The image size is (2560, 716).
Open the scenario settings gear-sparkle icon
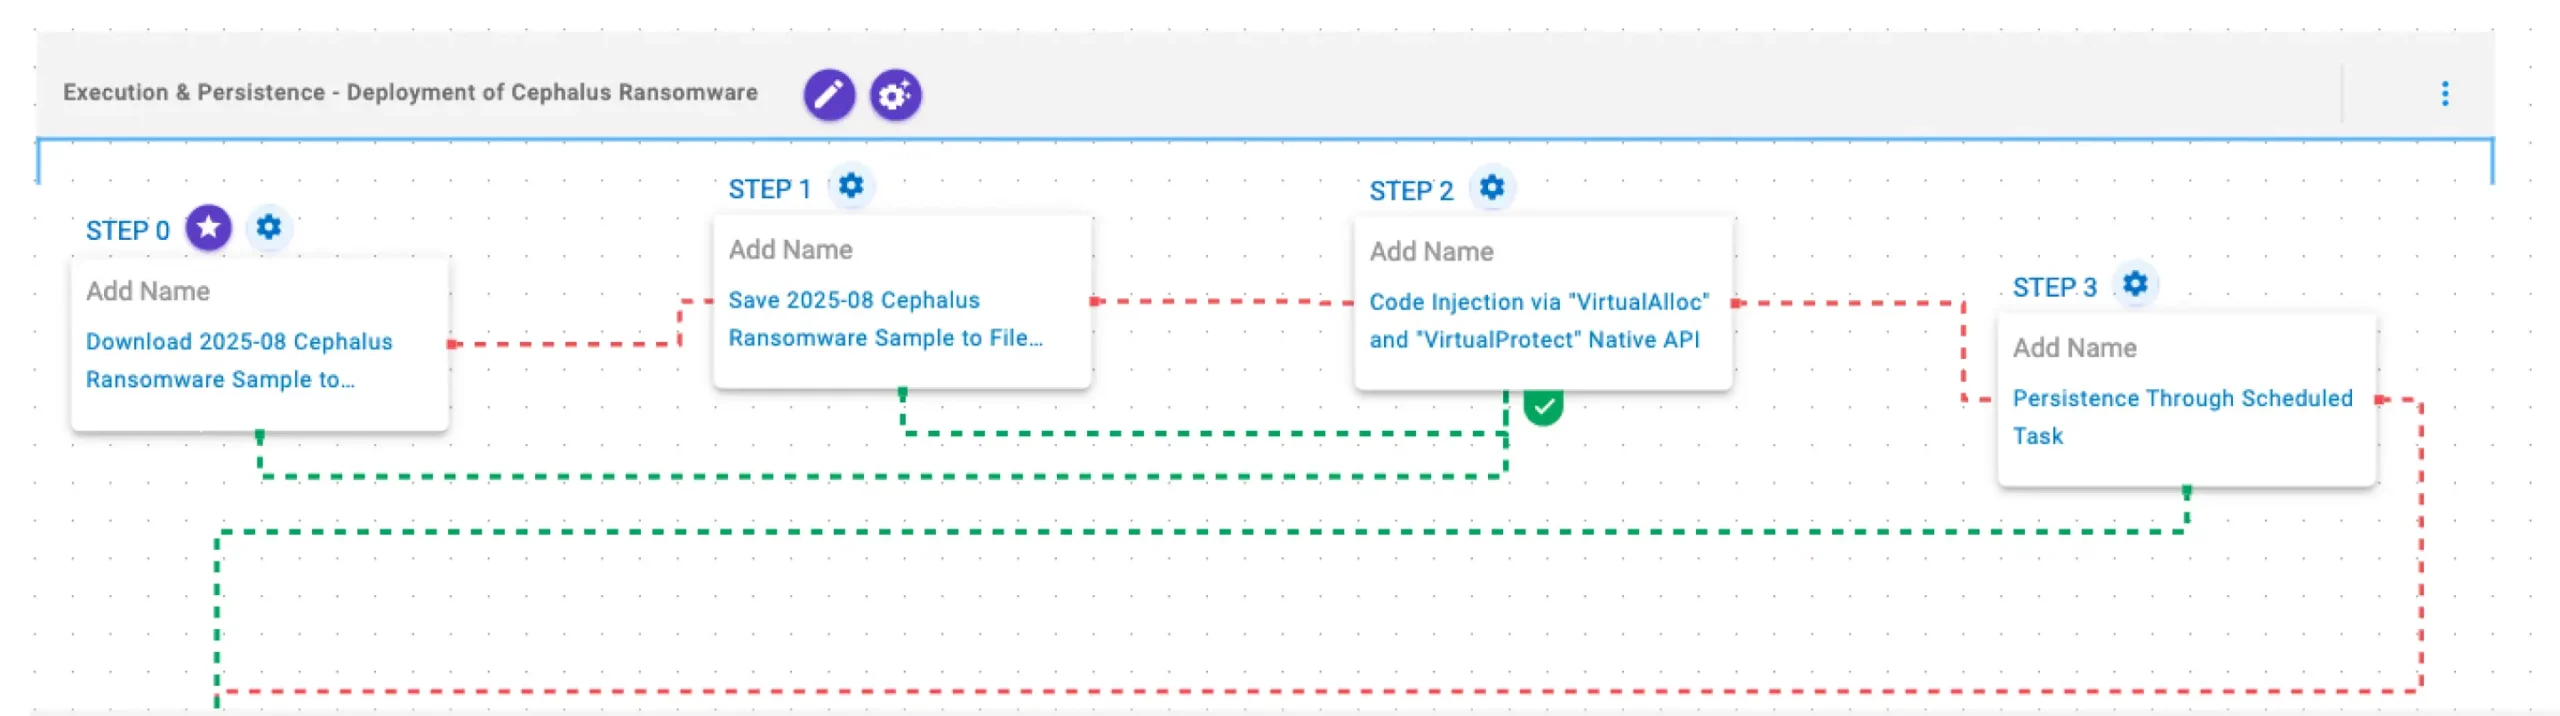pyautogui.click(x=895, y=95)
